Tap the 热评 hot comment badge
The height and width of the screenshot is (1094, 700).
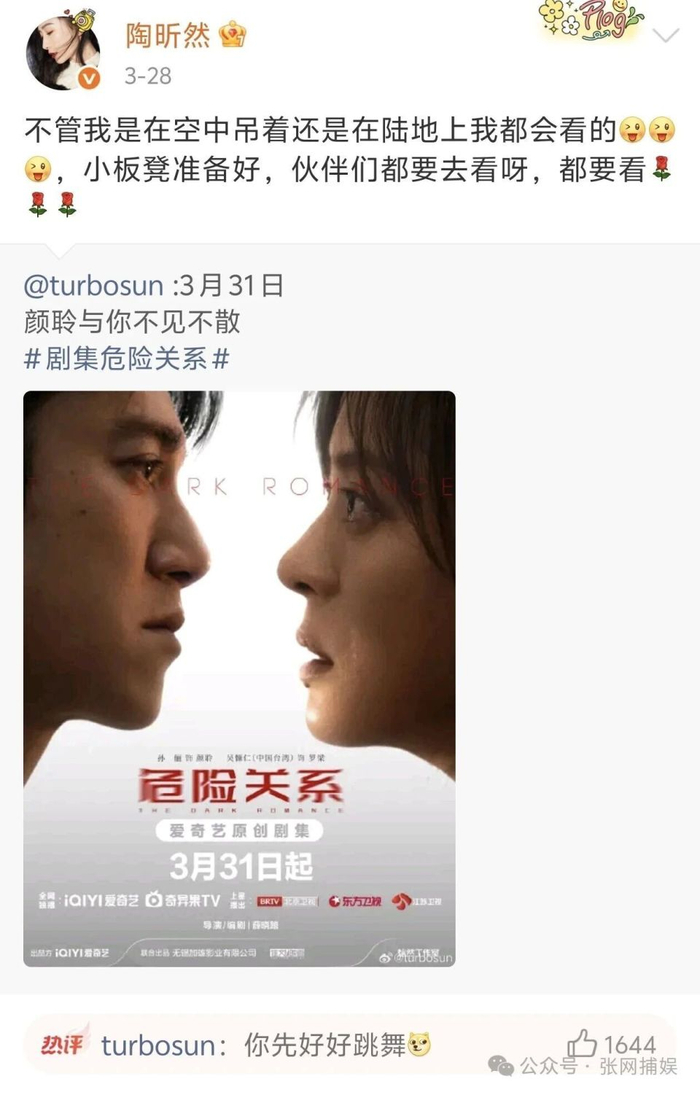pos(64,1042)
